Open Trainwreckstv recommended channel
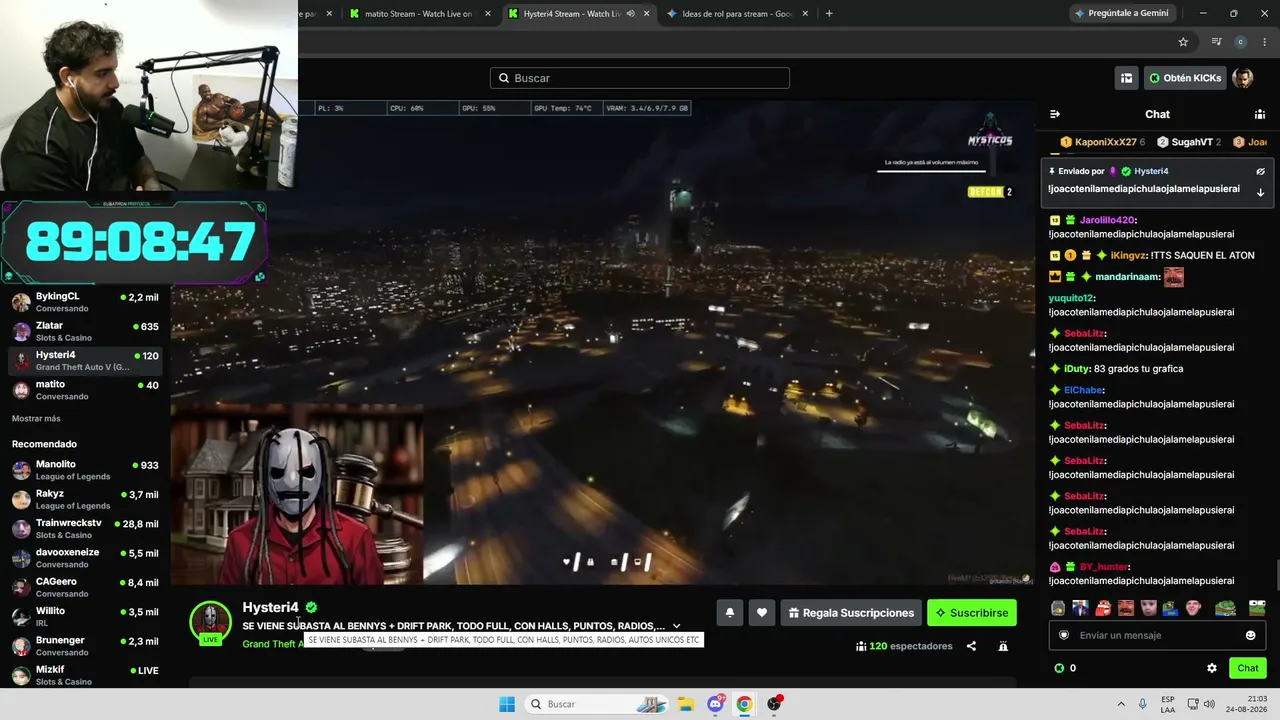Viewport: 1280px width, 720px height. coord(85,529)
